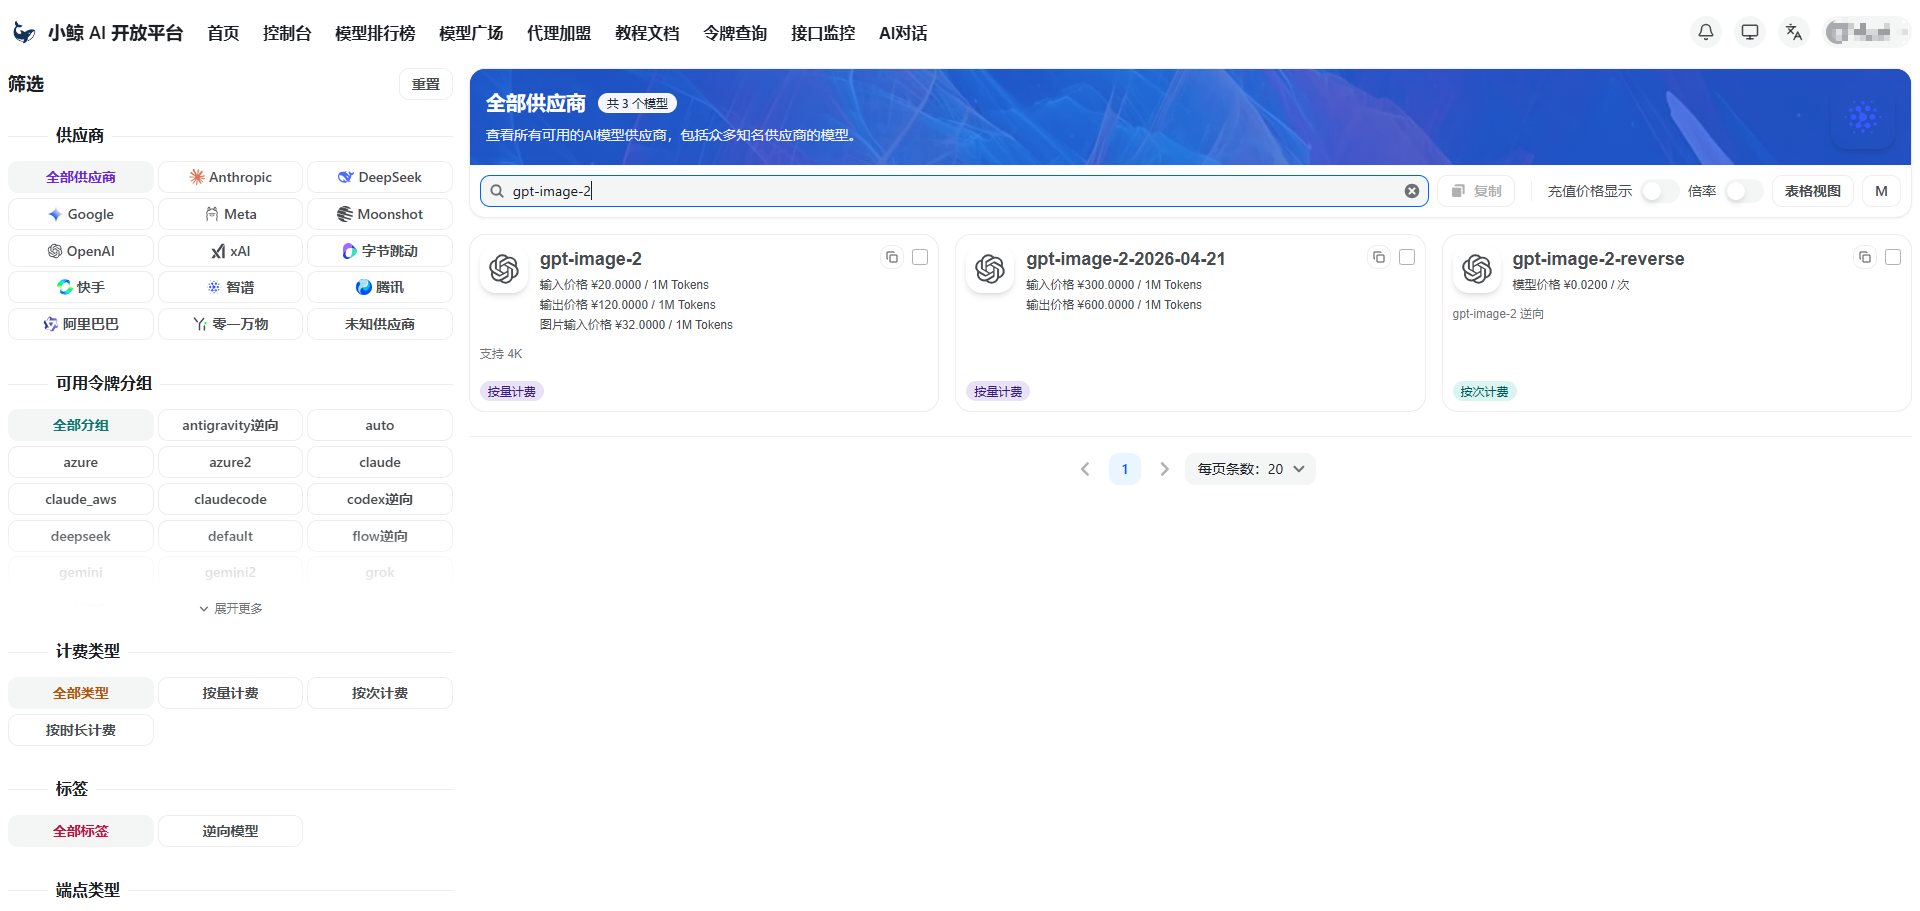Image resolution: width=1920 pixels, height=911 pixels.
Task: Click the OpenAI logo on gpt-image-2-2026-04-21 card
Action: click(x=990, y=269)
